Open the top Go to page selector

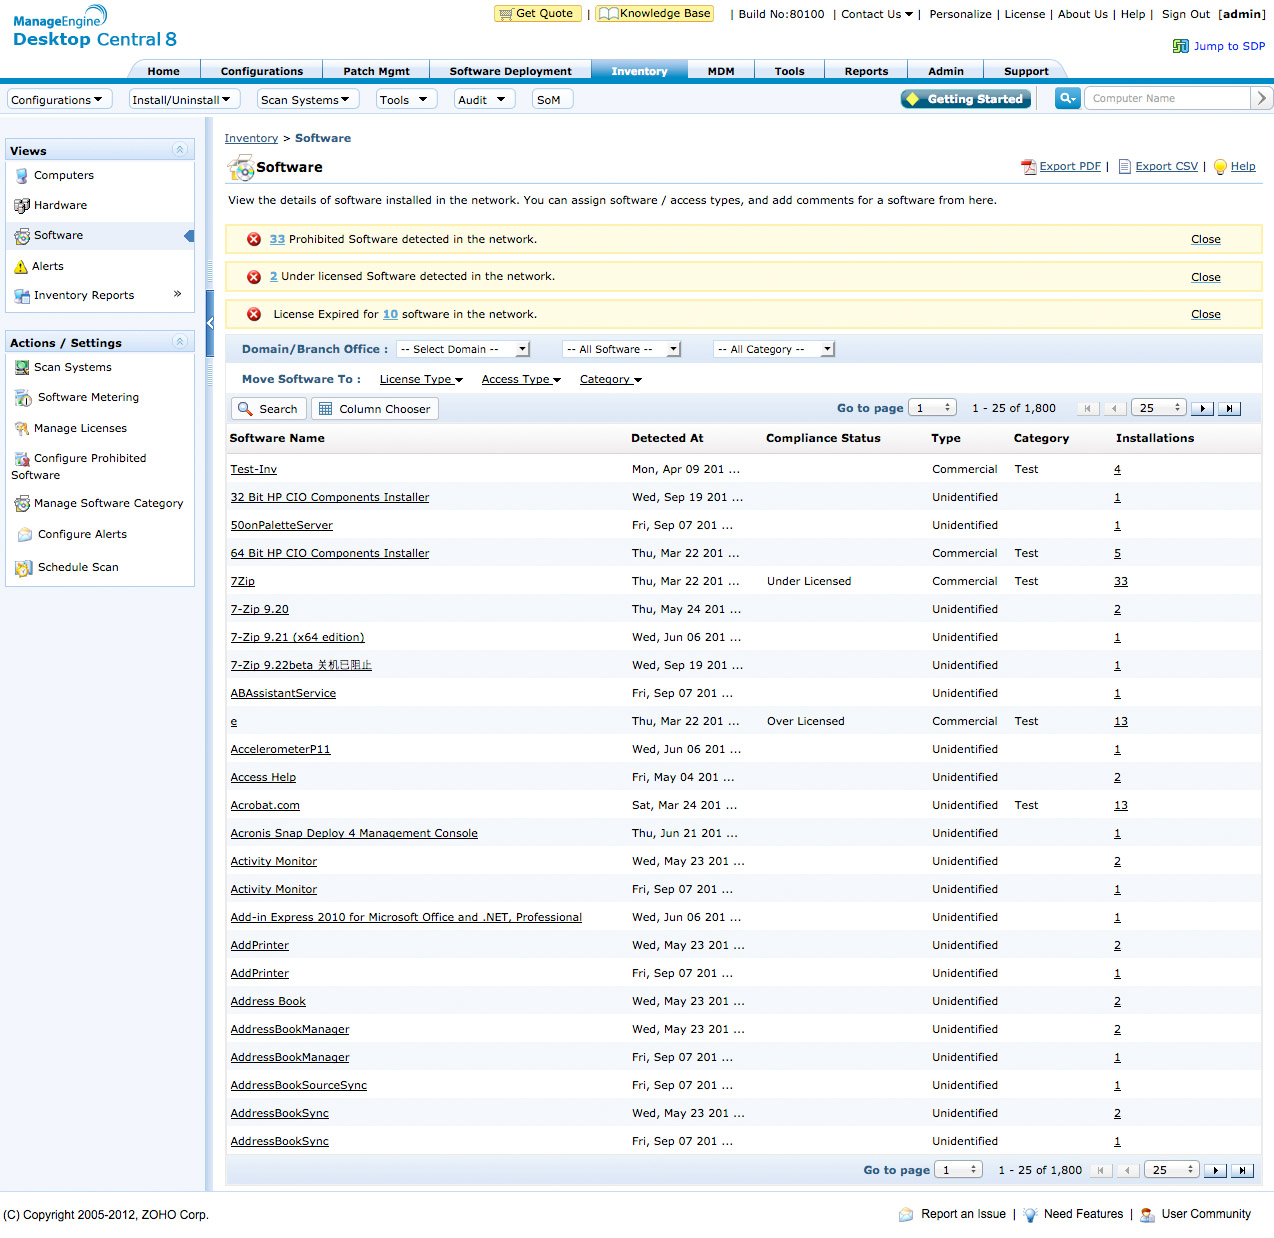[x=933, y=408]
